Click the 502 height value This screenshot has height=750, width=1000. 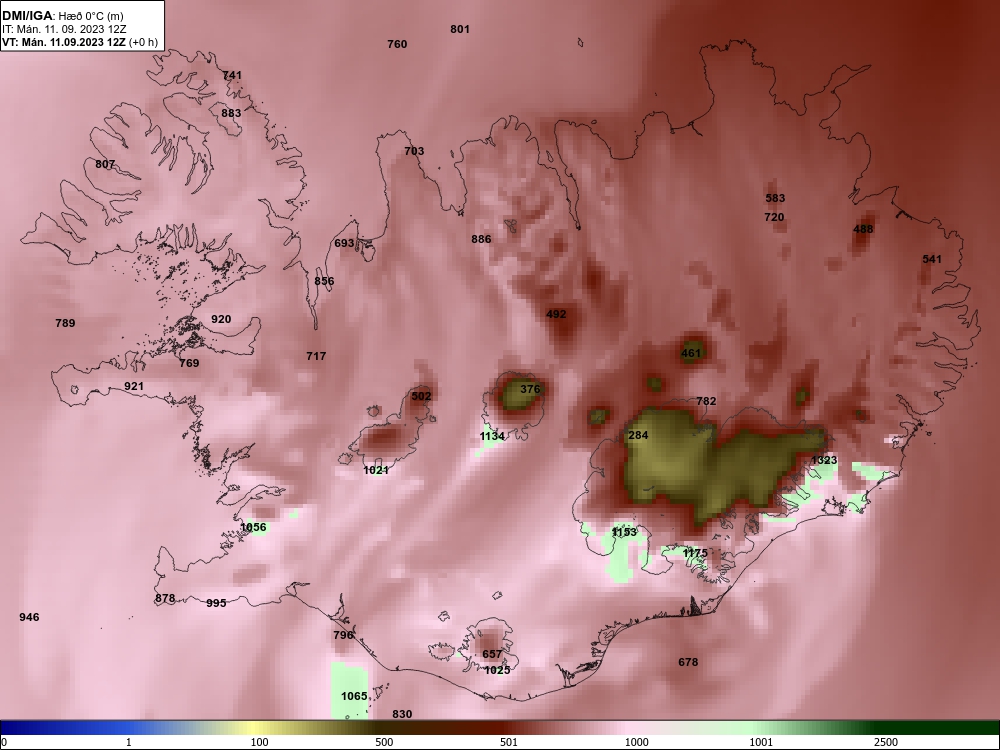click(x=421, y=396)
